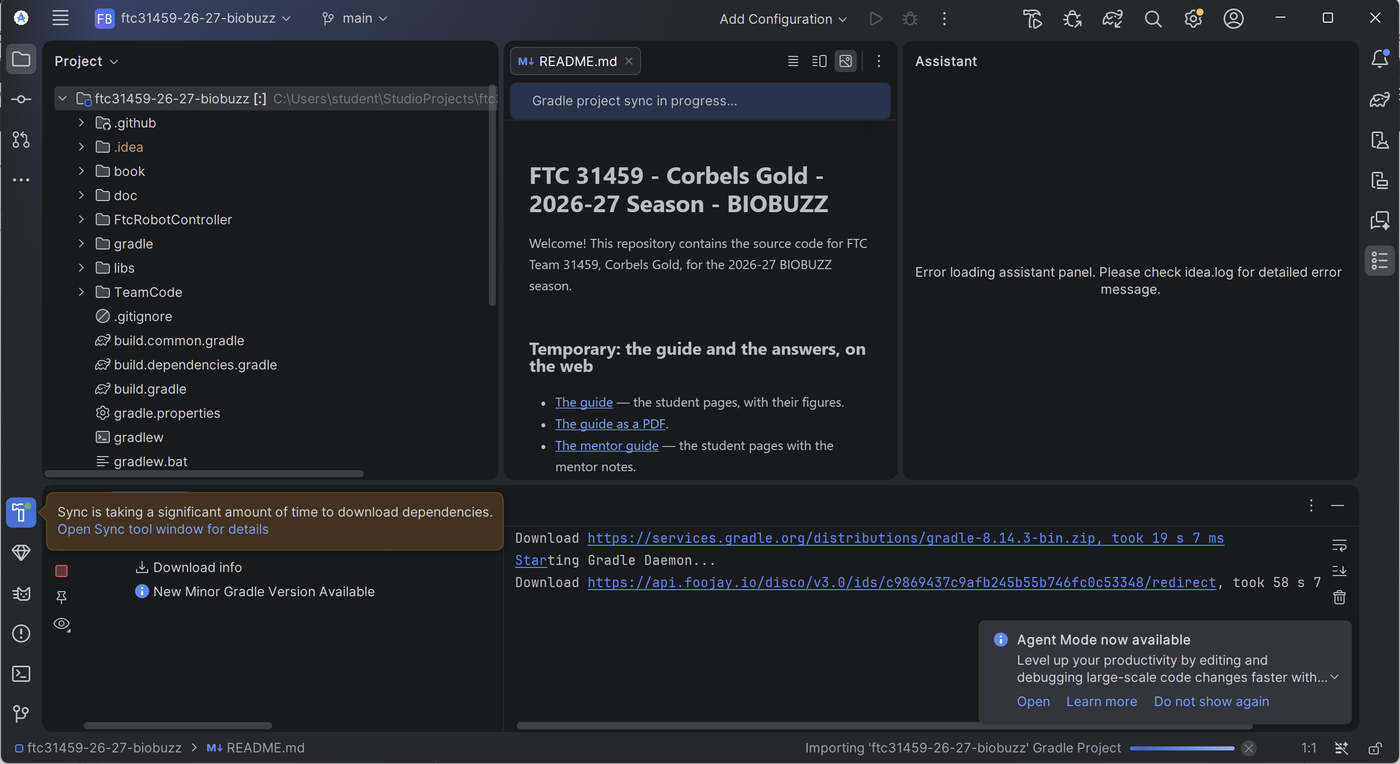
Task: Open Device Manager in right sidebar
Action: click(x=1379, y=140)
